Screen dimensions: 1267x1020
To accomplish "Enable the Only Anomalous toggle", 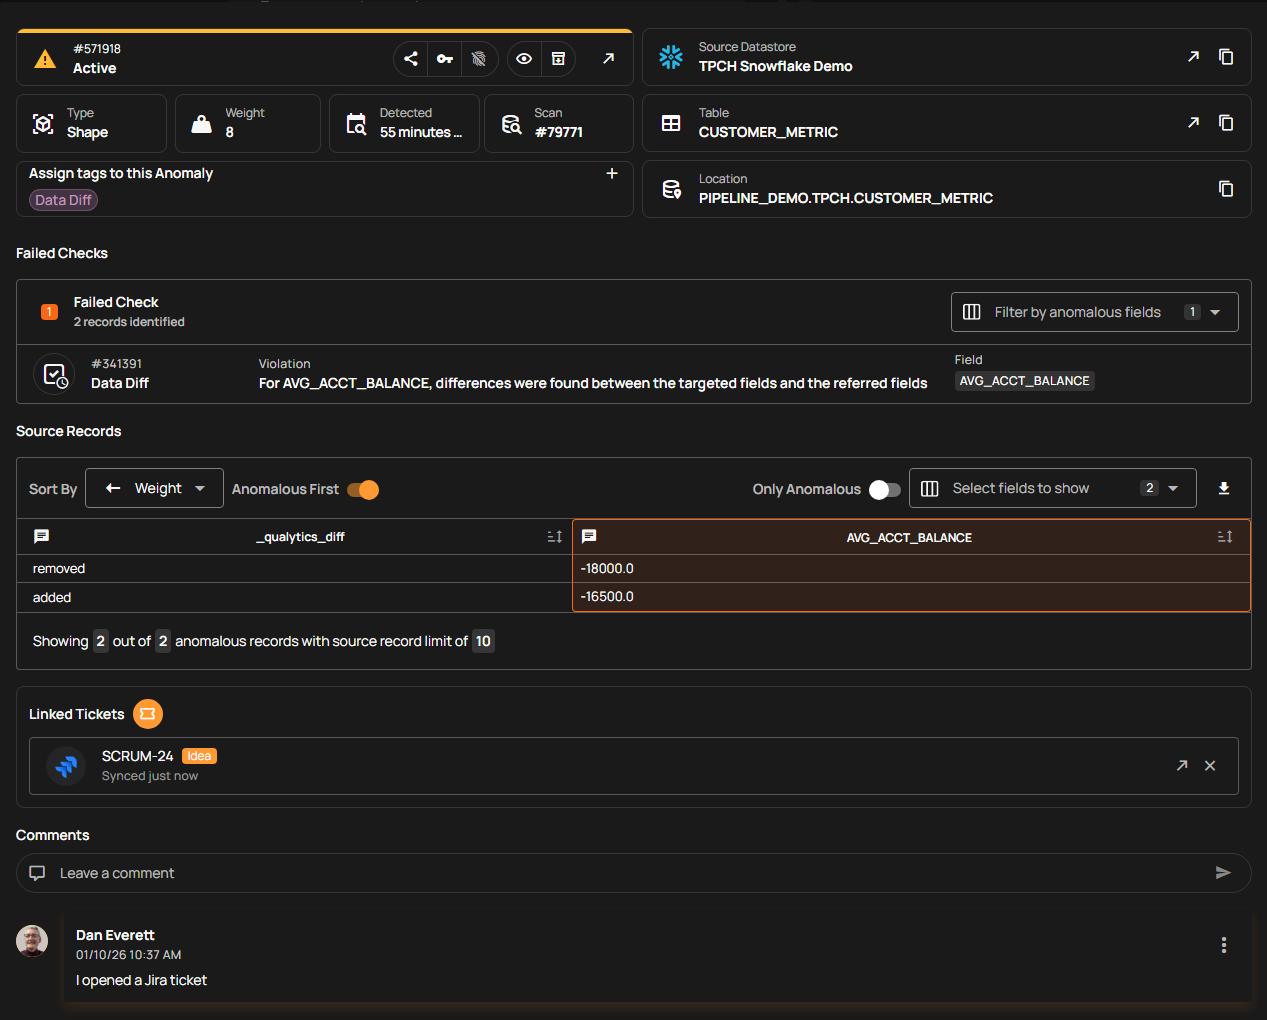I will [x=883, y=489].
